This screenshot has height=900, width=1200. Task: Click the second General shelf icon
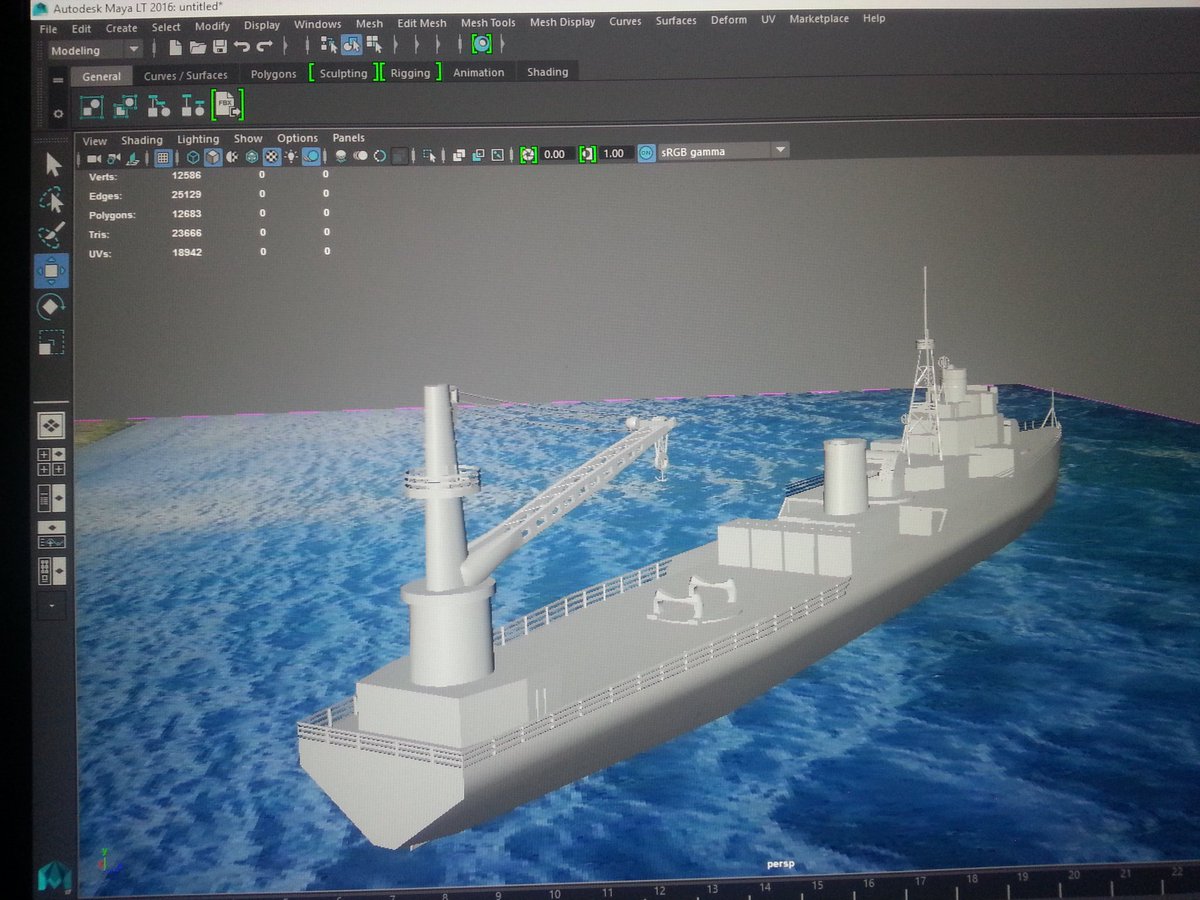coord(125,106)
